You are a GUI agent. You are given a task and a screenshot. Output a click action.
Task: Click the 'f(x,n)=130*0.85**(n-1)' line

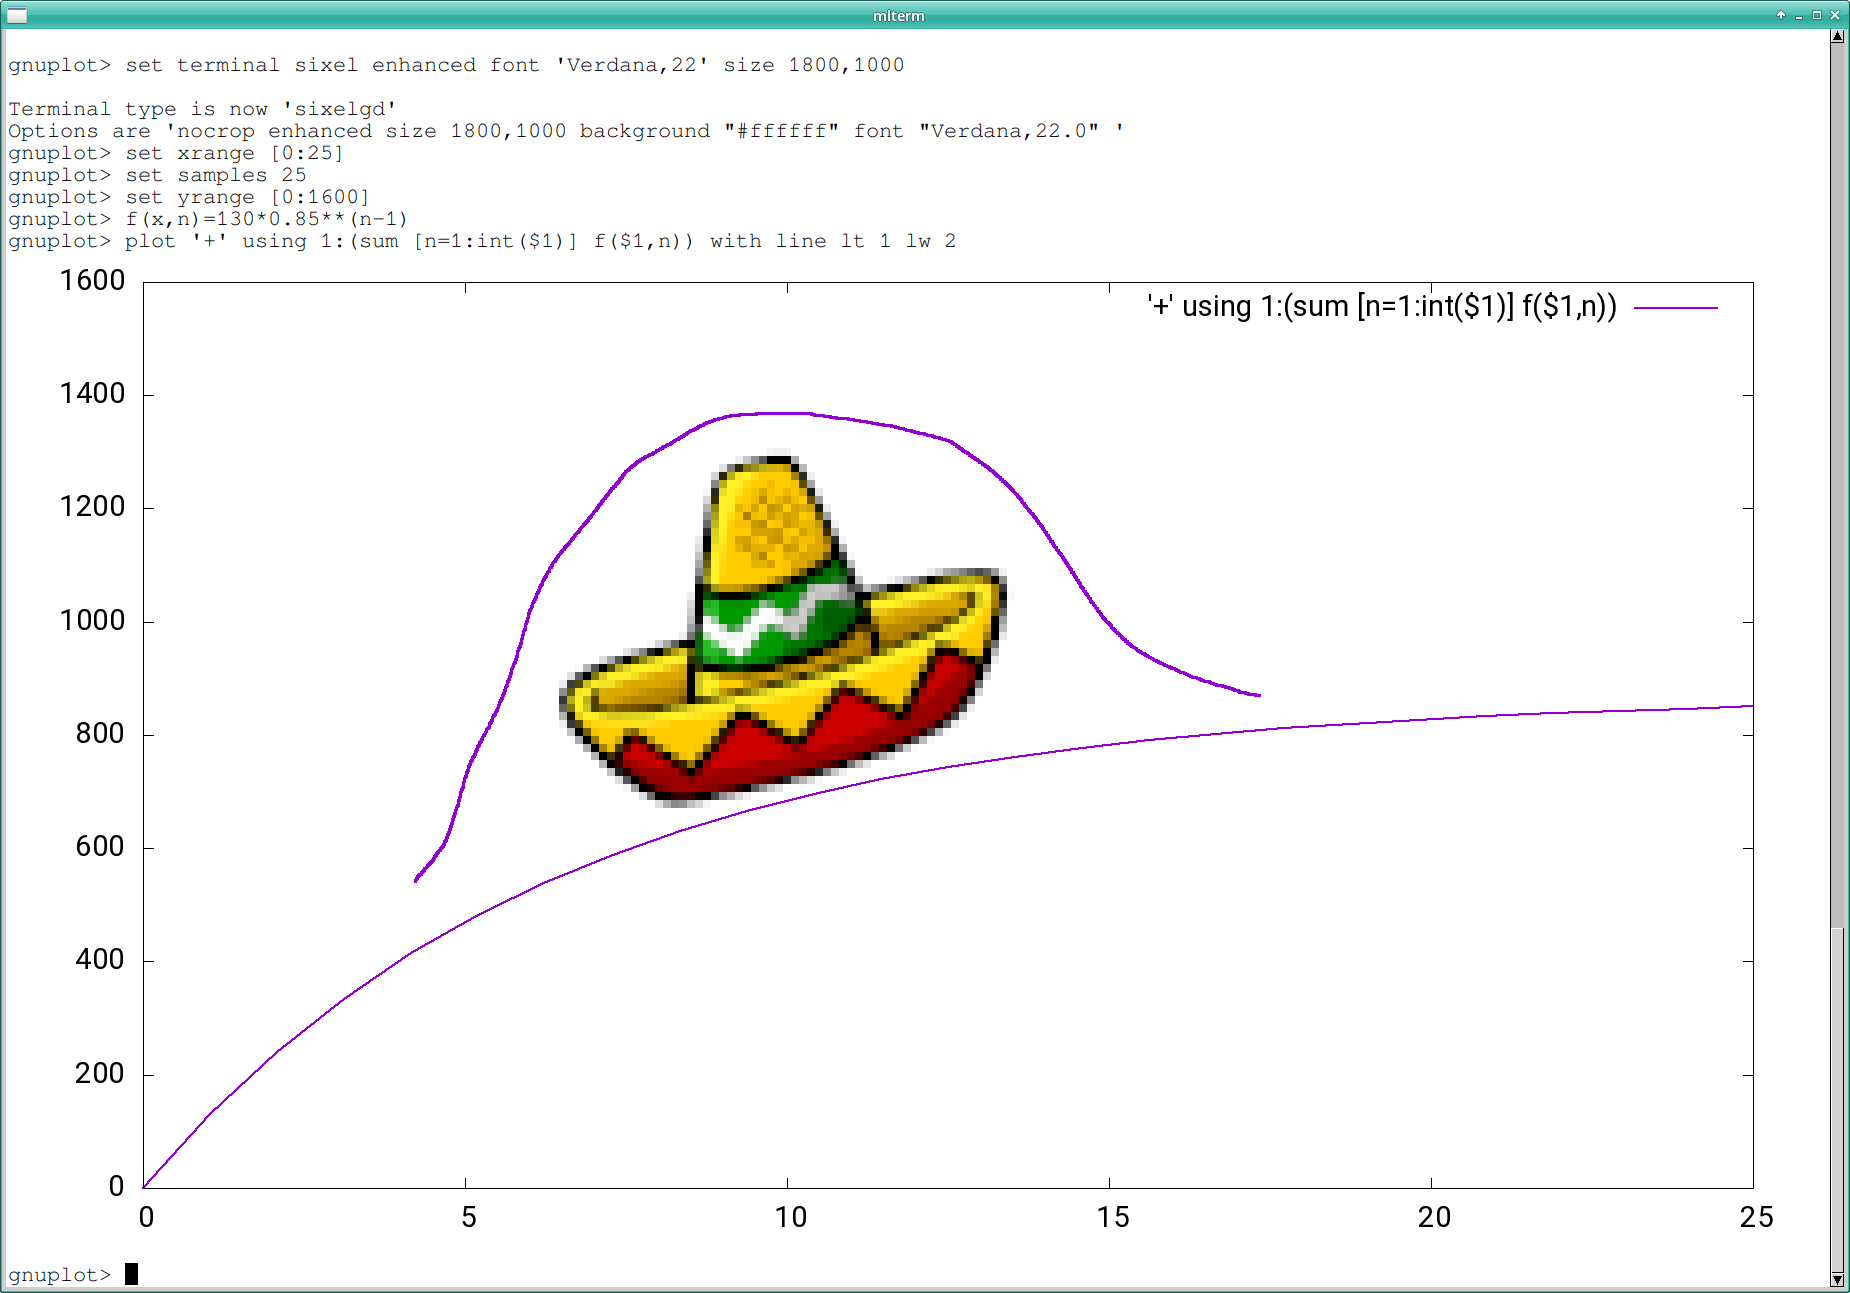pyautogui.click(x=208, y=219)
